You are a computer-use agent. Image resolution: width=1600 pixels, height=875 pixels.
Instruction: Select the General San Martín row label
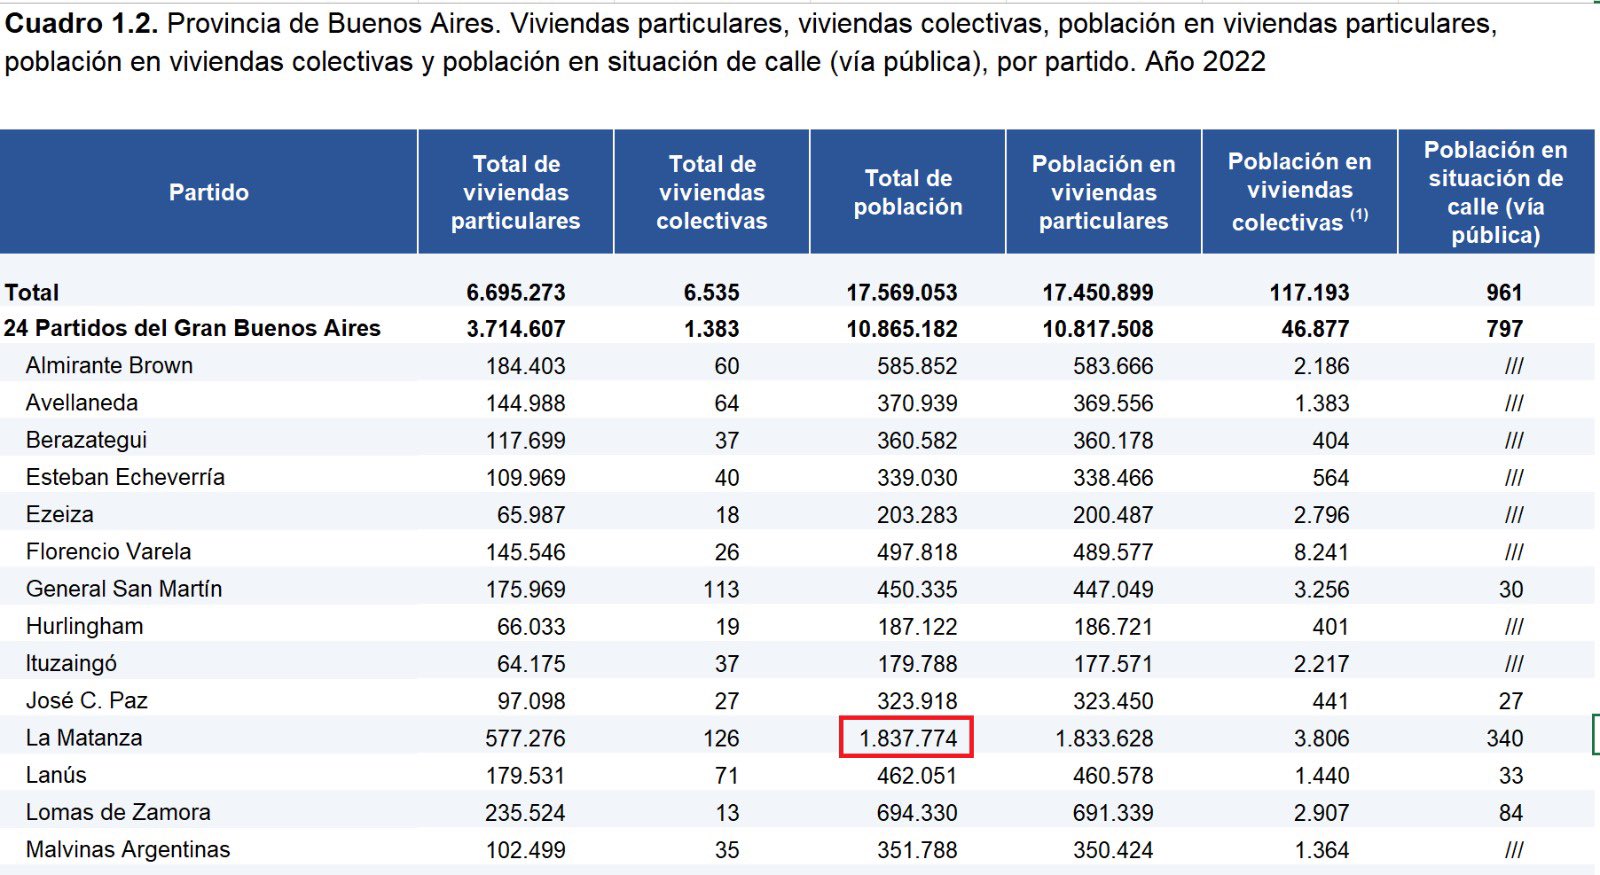tap(124, 589)
